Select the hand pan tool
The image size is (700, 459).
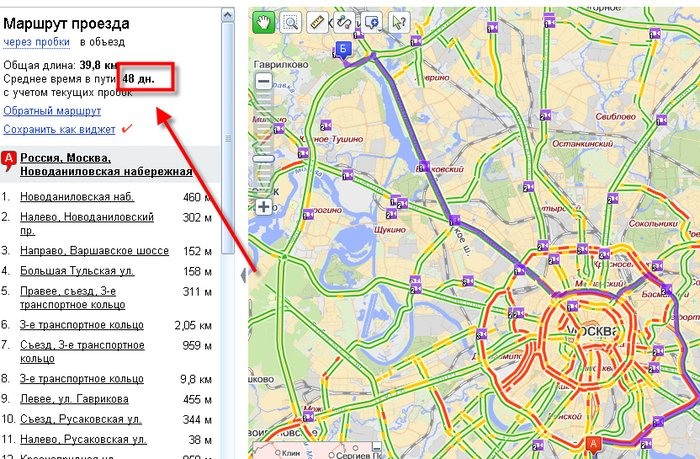click(x=263, y=20)
